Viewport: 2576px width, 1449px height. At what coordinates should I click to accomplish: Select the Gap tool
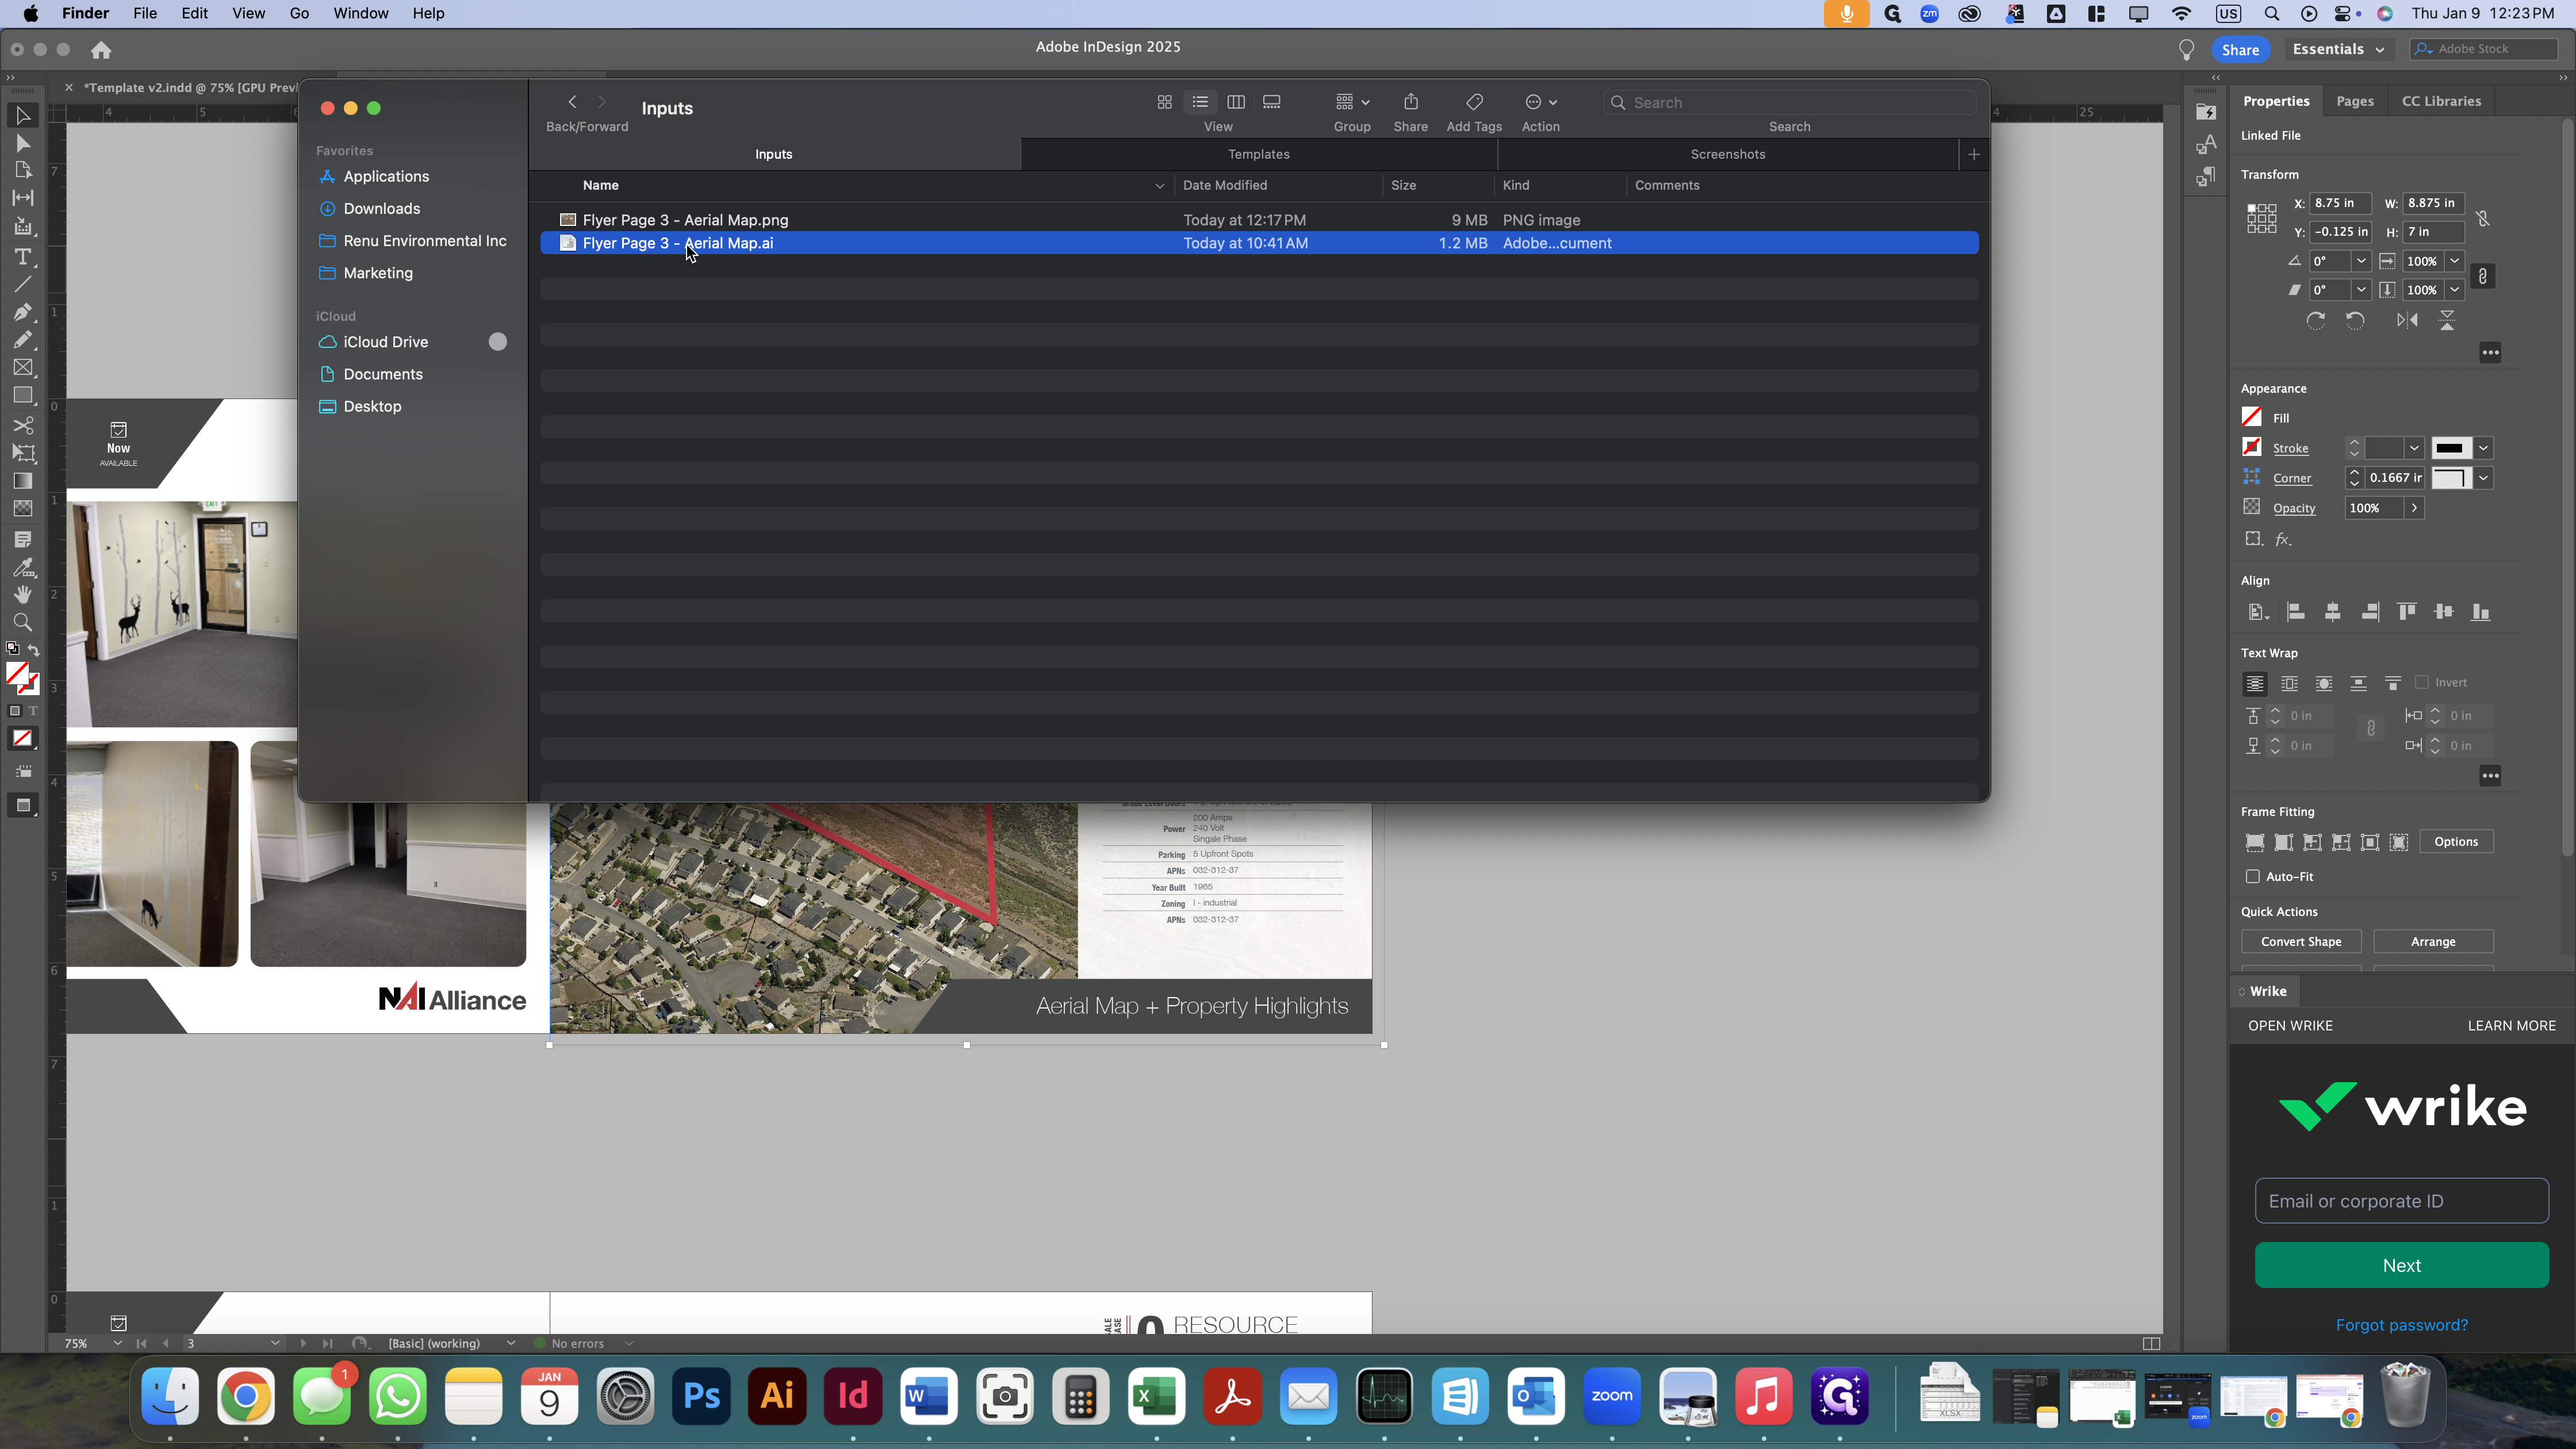pyautogui.click(x=23, y=198)
